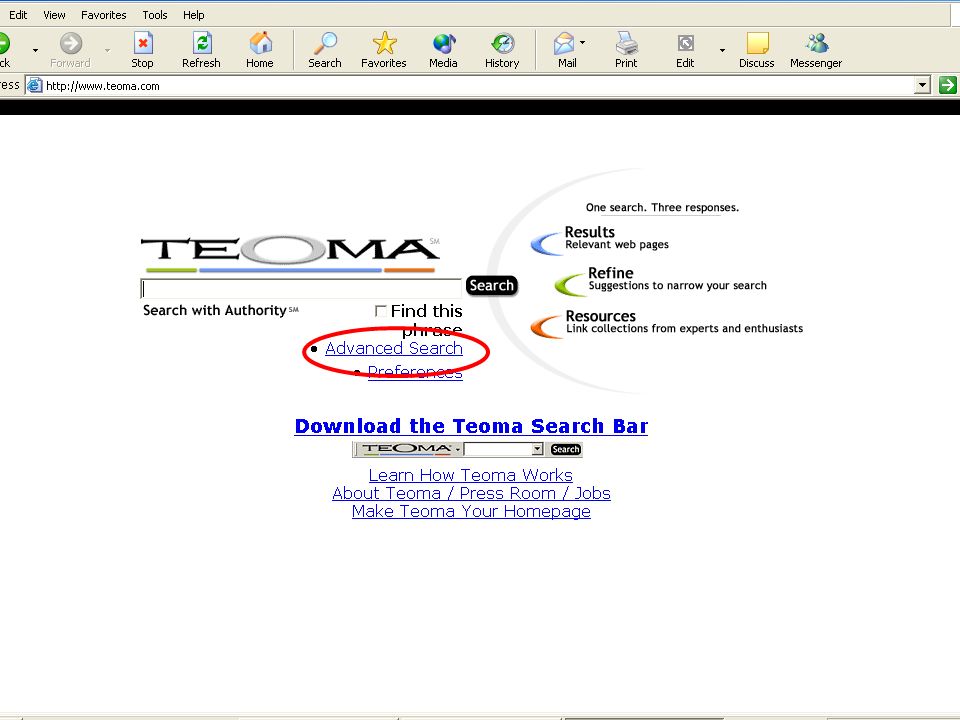Click the Teoma logo image
The image size is (960, 720).
290,253
